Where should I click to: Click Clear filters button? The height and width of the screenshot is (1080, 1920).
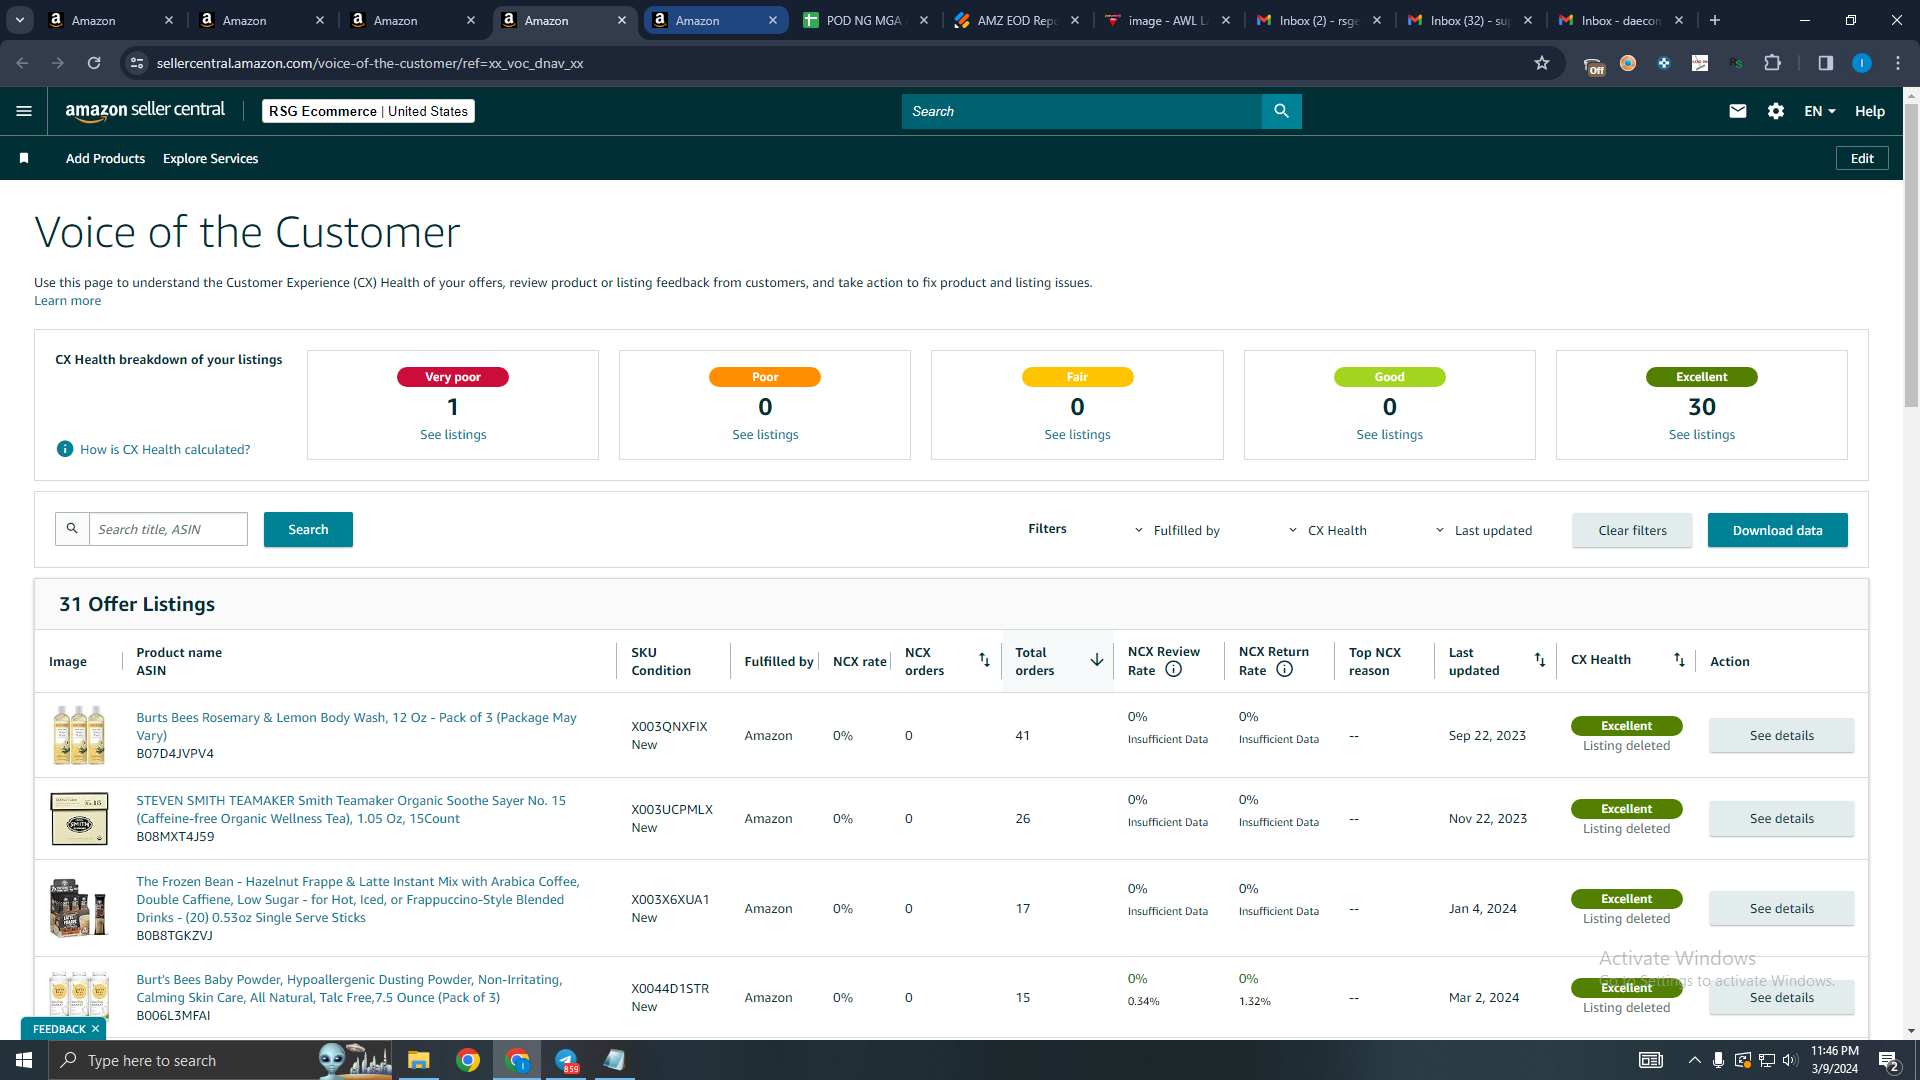[1632, 530]
